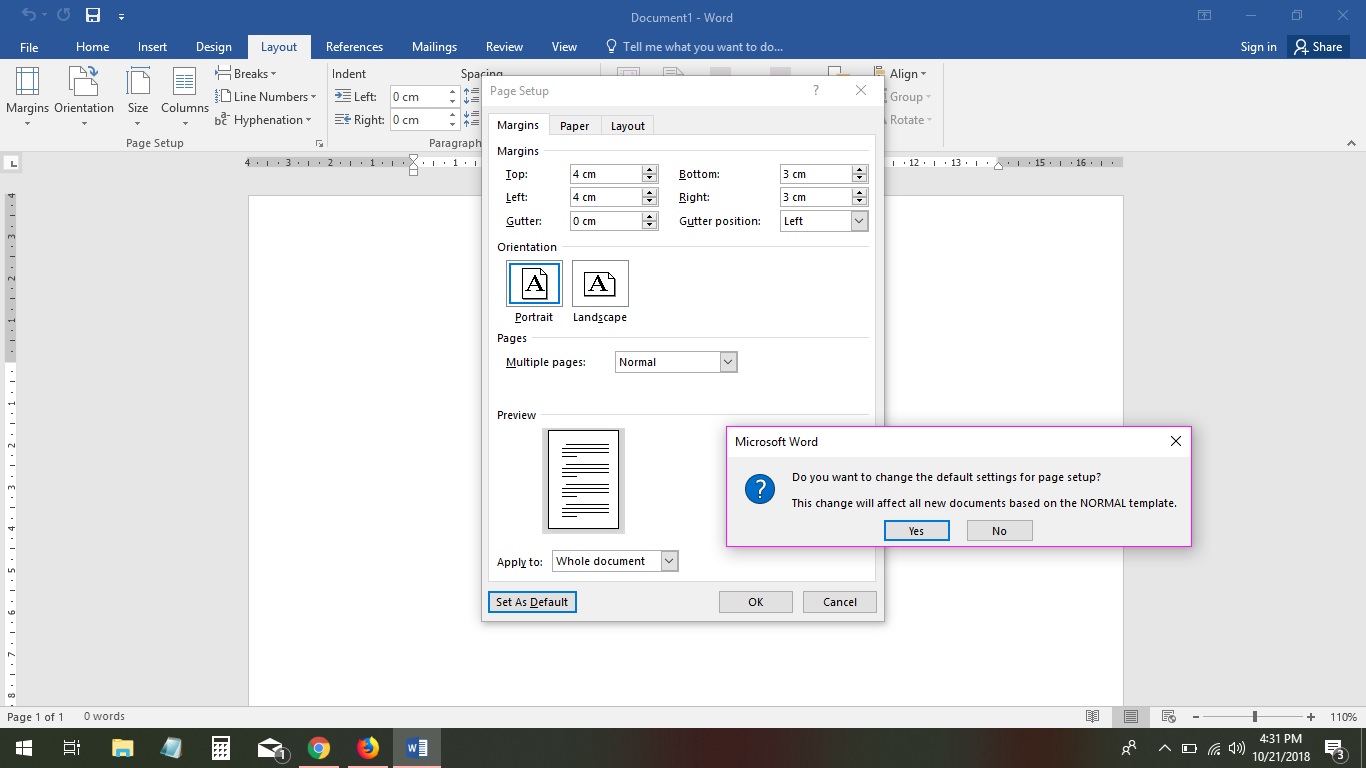Viewport: 1366px width, 768px height.
Task: Click Page 1 of 1 in status bar
Action: 35,717
